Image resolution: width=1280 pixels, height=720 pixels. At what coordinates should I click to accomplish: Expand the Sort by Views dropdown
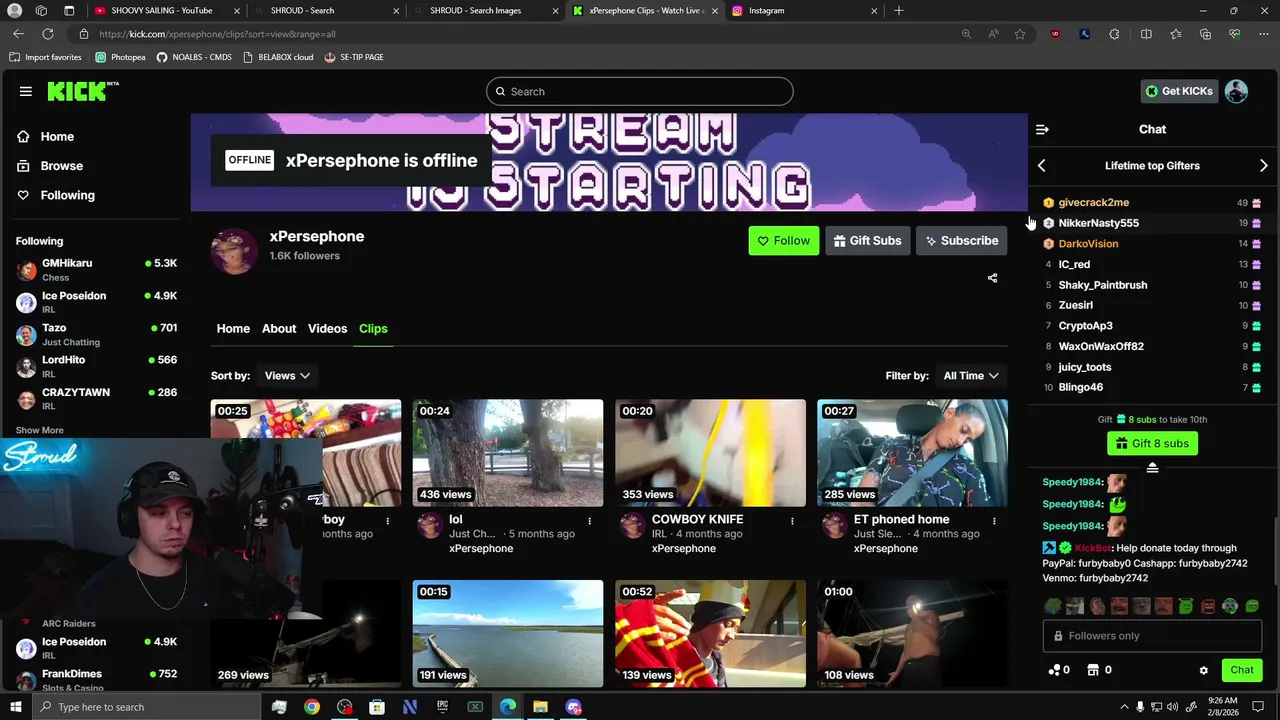coord(287,376)
